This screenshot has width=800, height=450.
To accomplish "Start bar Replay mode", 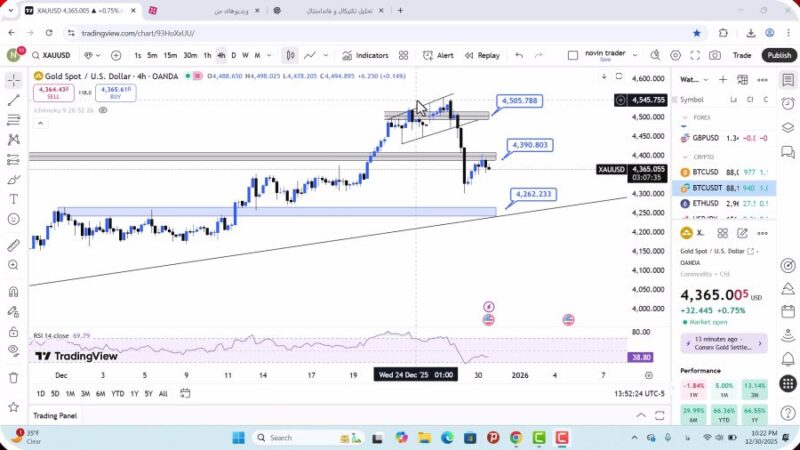I will pyautogui.click(x=482, y=56).
